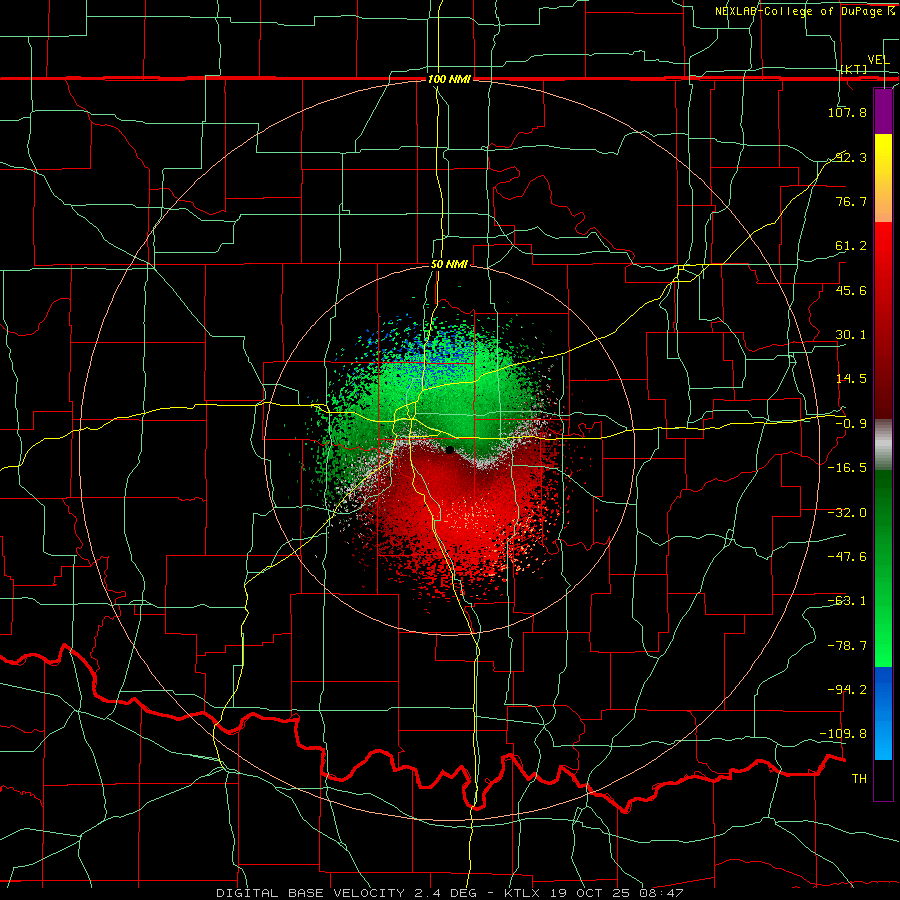Click the -0.9 legend value
900x900 pixels.
(x=851, y=424)
